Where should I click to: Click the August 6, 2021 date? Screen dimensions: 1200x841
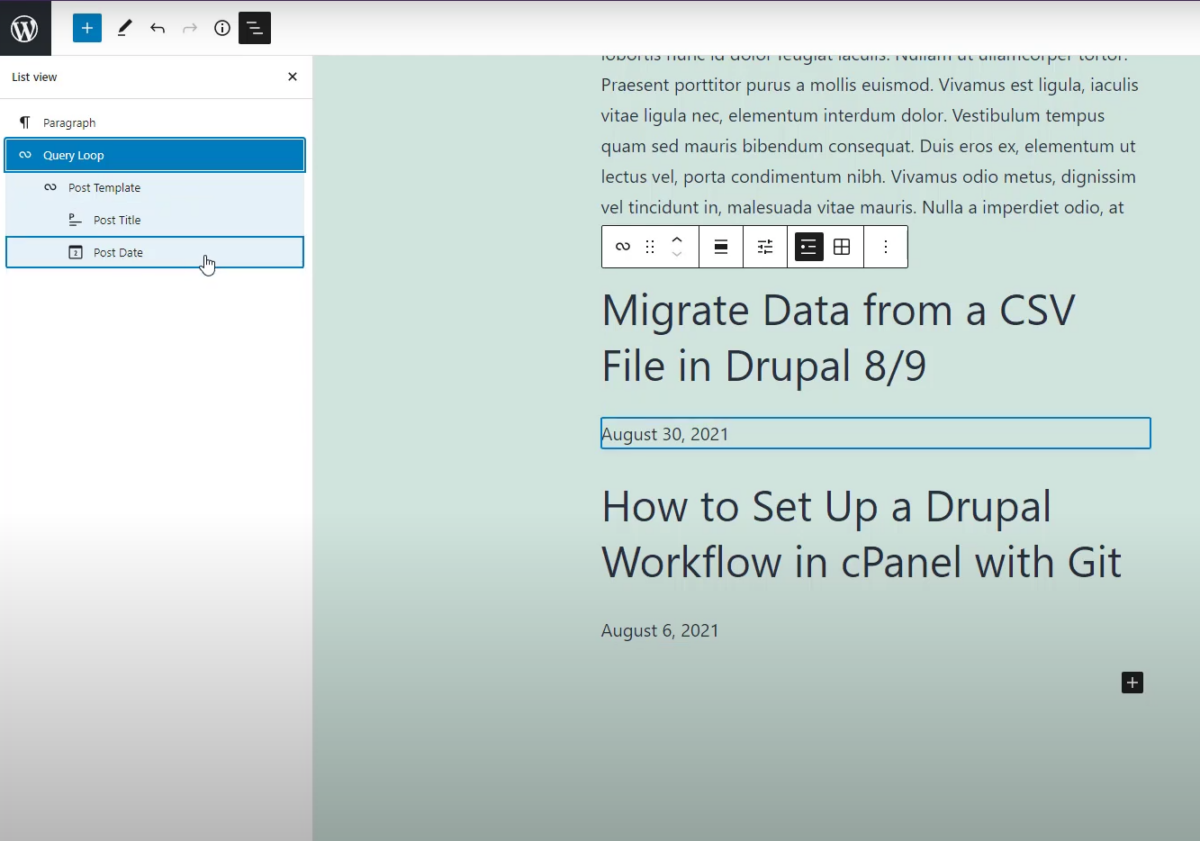(660, 630)
